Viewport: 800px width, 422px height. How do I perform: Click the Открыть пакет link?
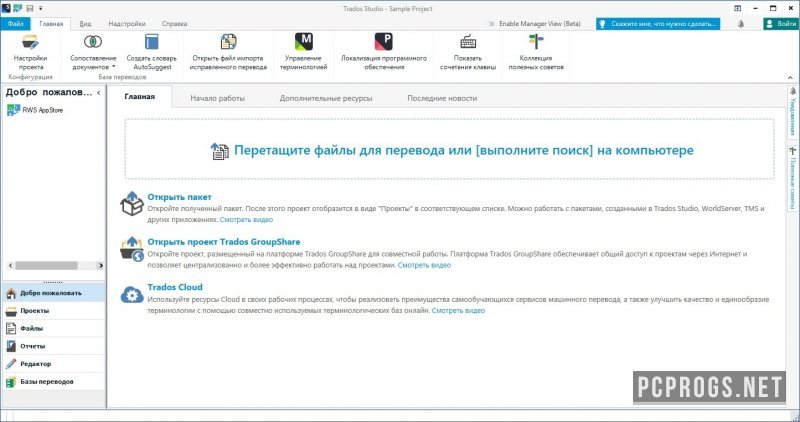point(179,197)
